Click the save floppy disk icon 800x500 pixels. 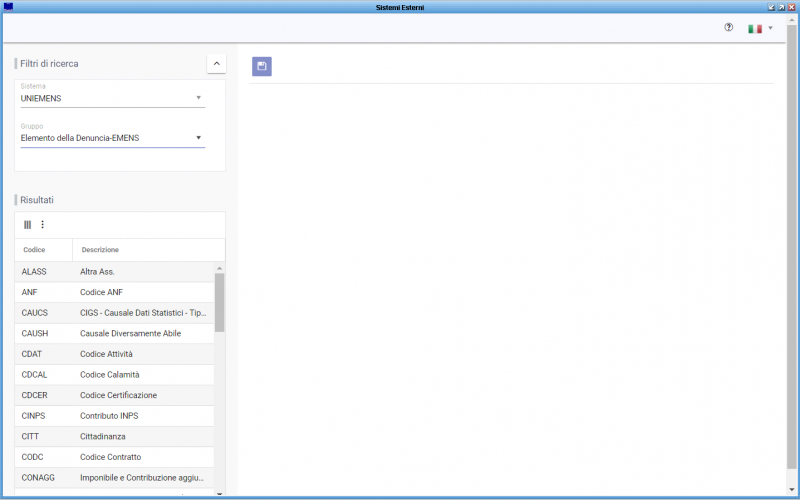(x=262, y=66)
